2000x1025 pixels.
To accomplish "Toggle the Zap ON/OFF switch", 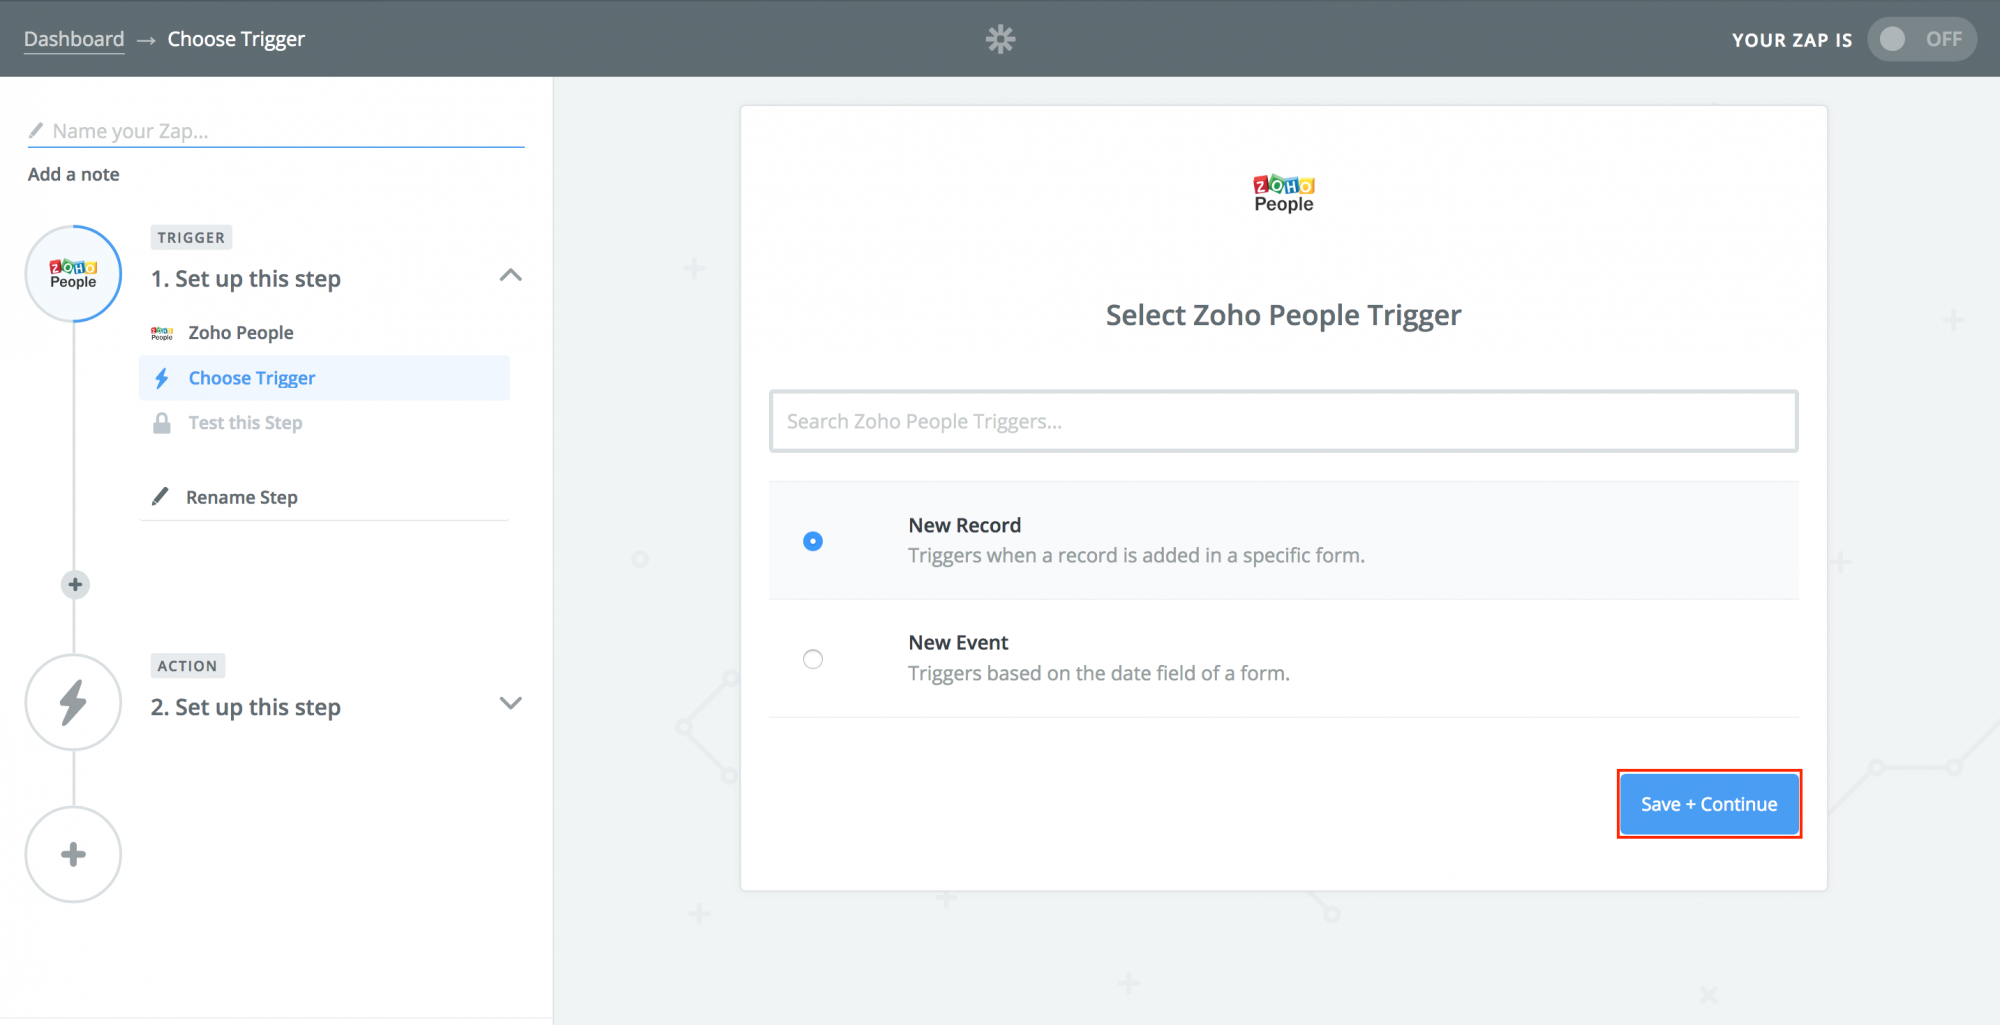I will pyautogui.click(x=1921, y=39).
